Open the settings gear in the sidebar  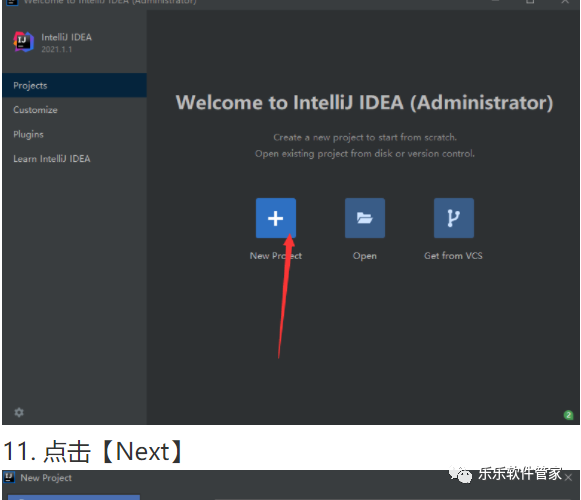[19, 412]
